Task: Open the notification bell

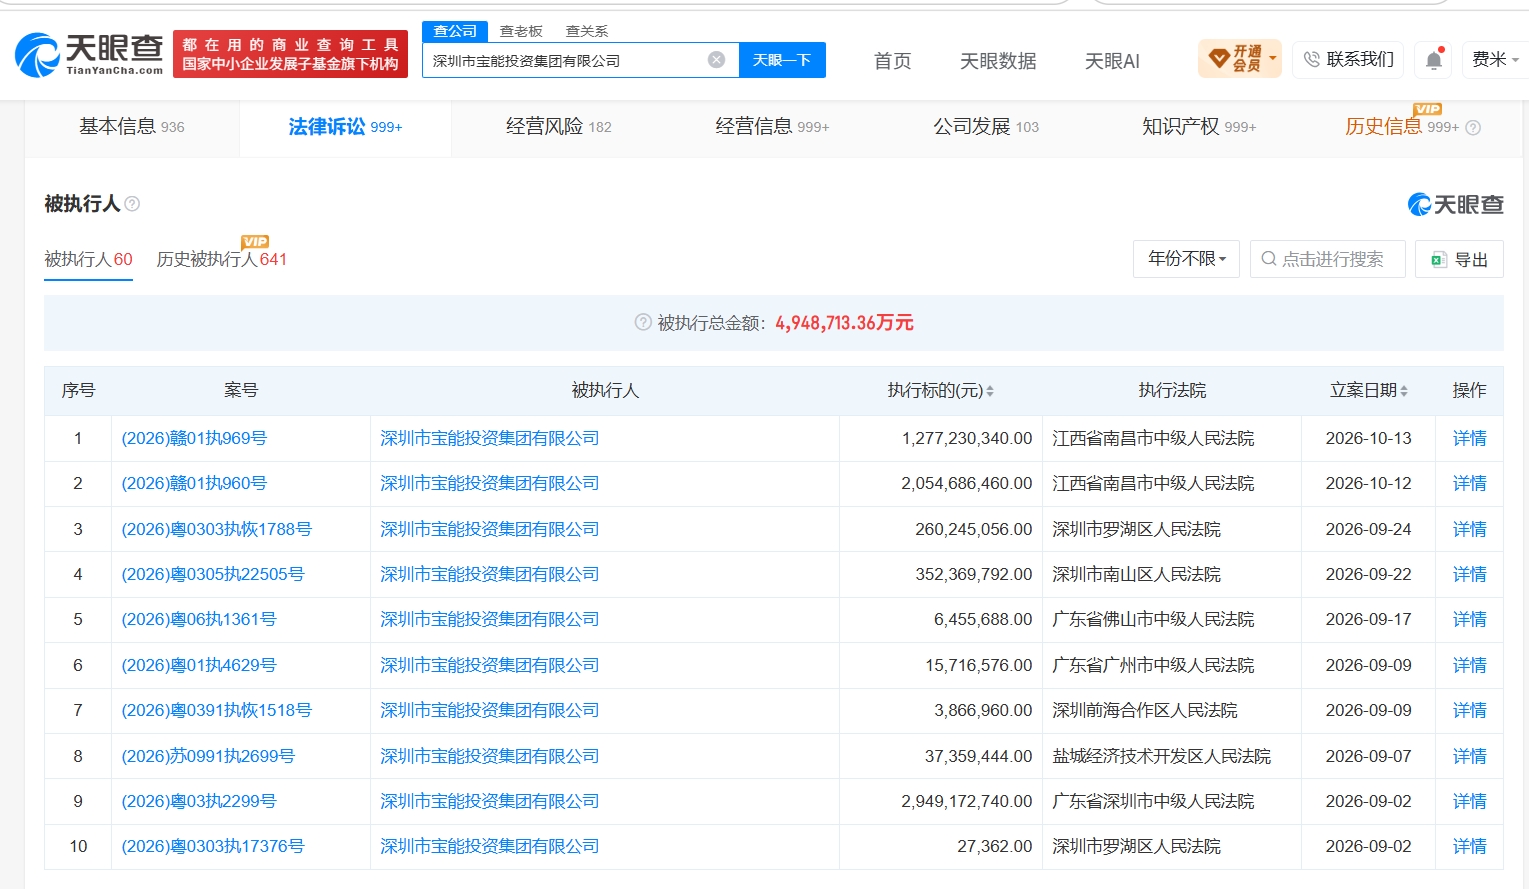Action: pyautogui.click(x=1434, y=60)
